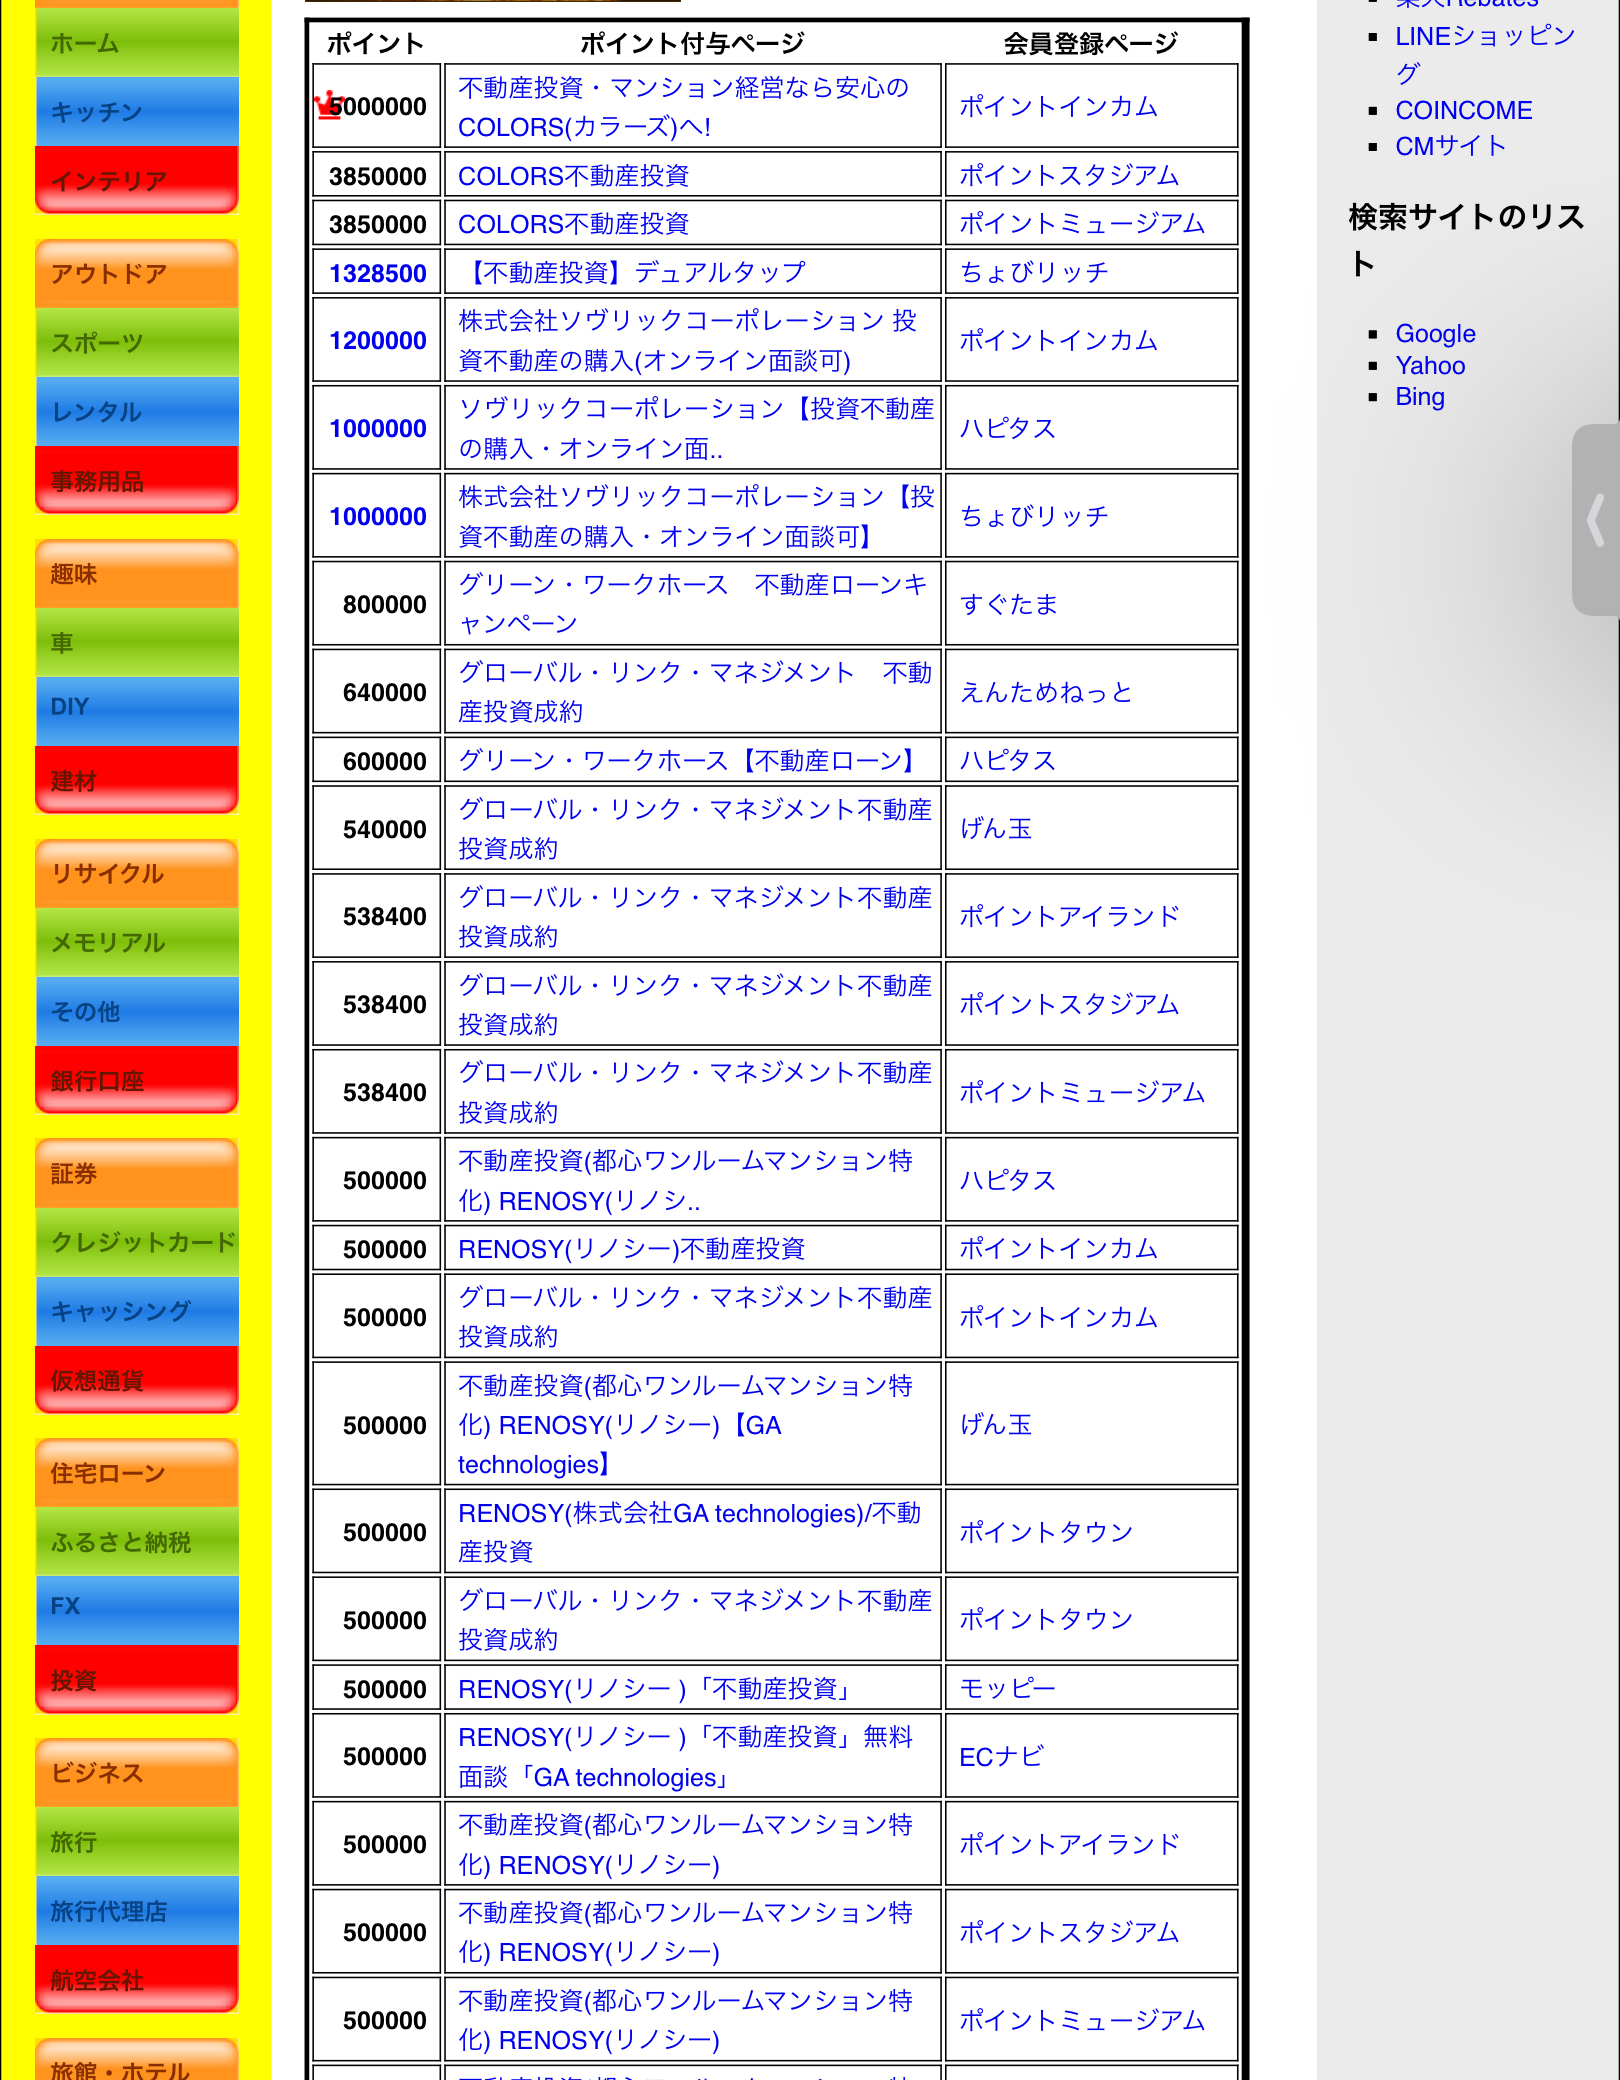The height and width of the screenshot is (2080, 1620).
Task: Open the Yahoo search site link
Action: (x=1430, y=366)
